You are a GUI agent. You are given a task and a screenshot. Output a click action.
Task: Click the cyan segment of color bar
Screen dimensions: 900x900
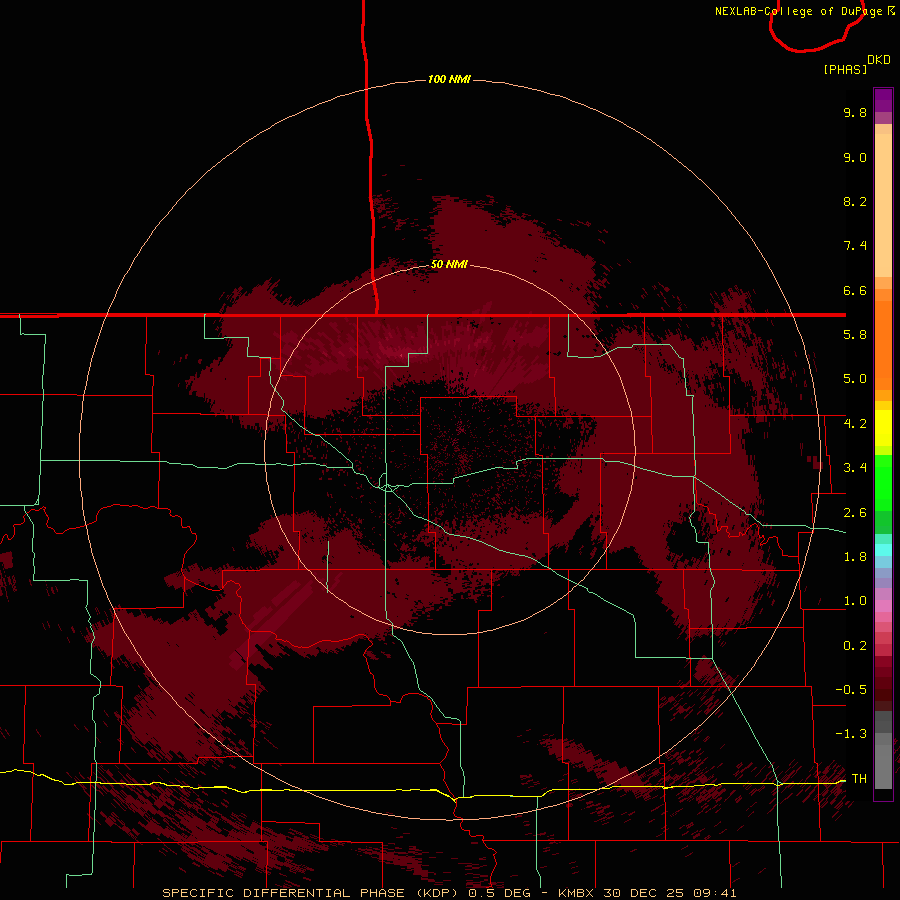coord(883,550)
